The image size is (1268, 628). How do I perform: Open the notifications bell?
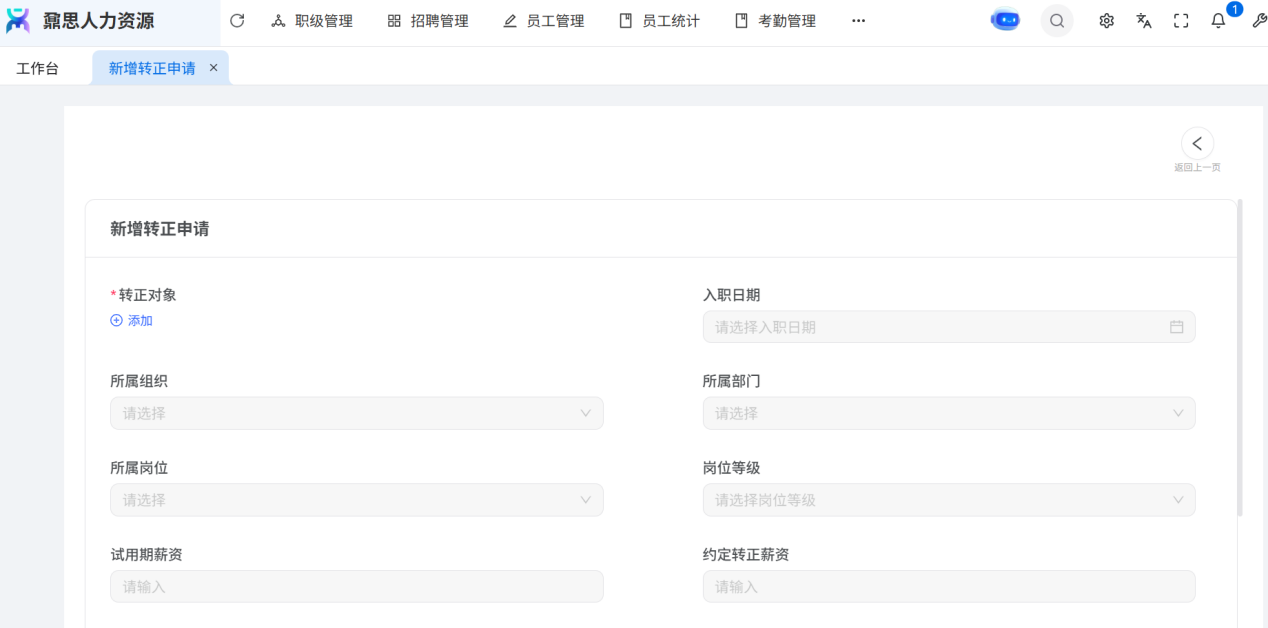pos(1218,20)
